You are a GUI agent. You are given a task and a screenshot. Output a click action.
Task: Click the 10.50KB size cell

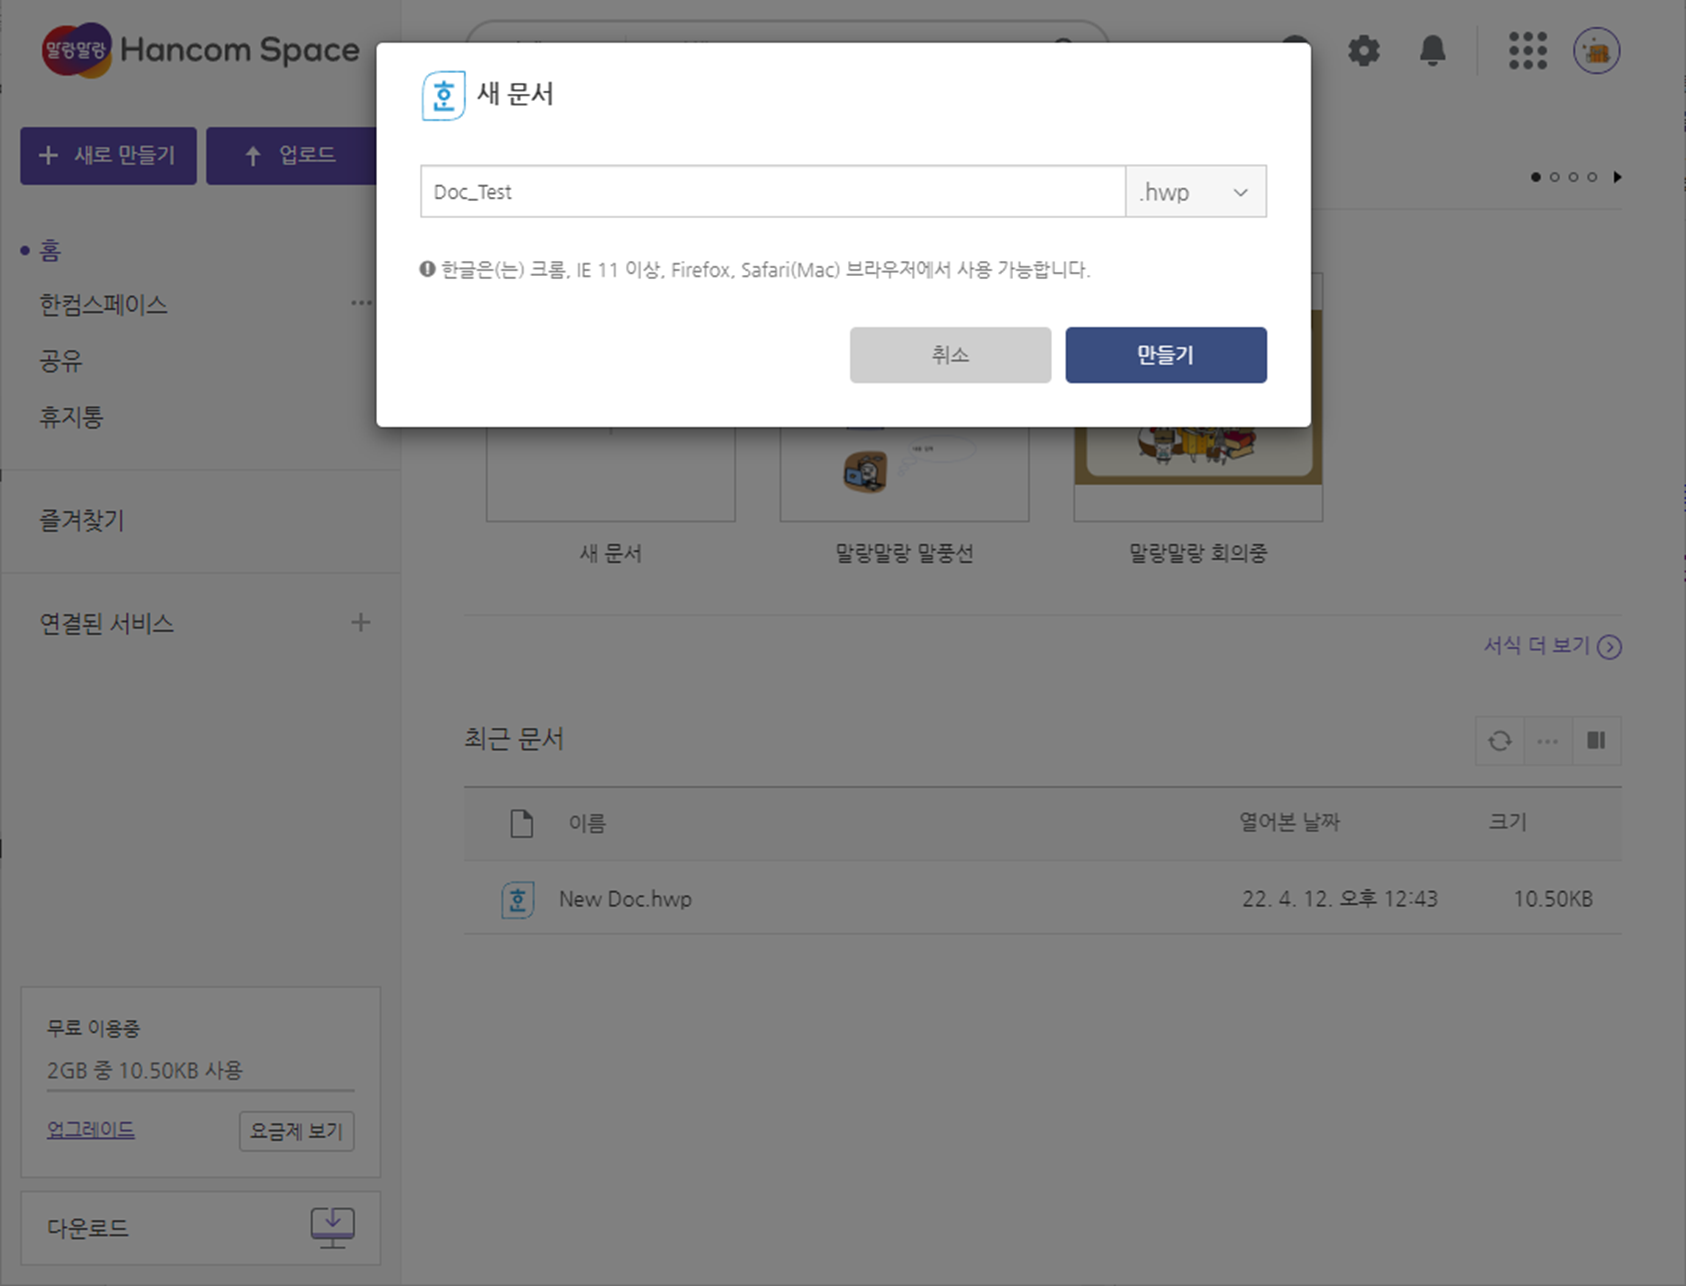click(1552, 899)
